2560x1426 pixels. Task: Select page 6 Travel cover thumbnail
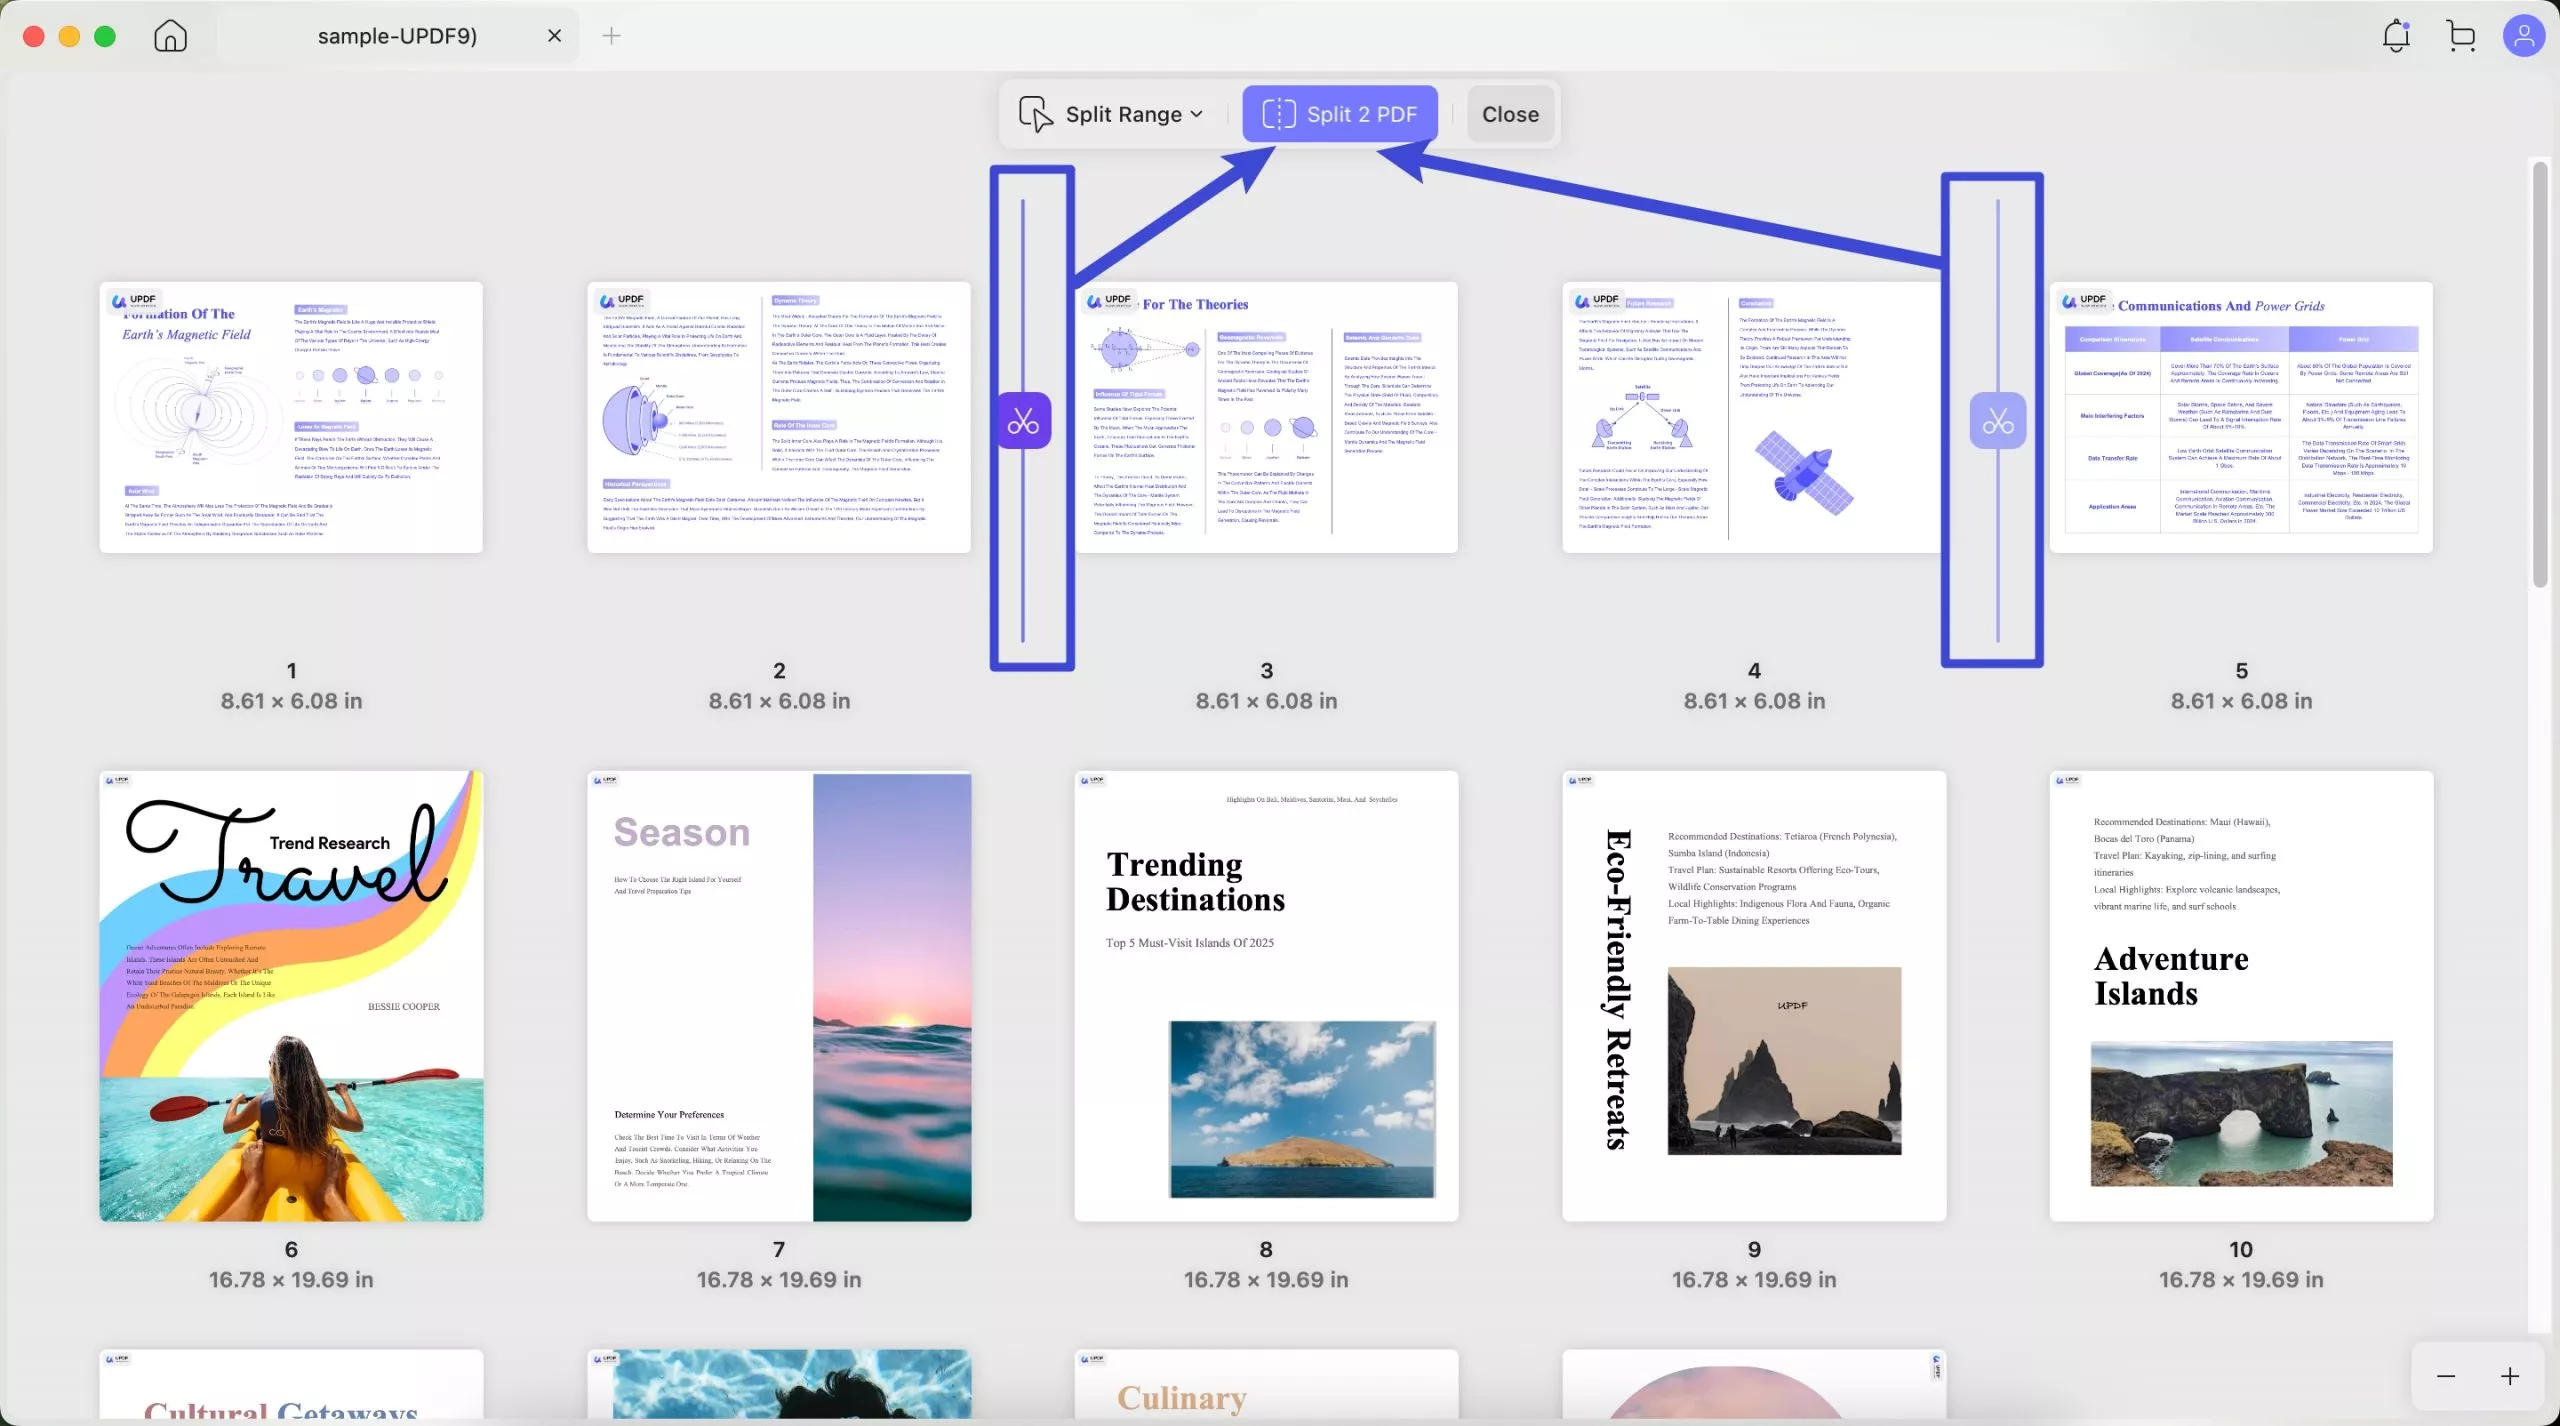pos(291,996)
